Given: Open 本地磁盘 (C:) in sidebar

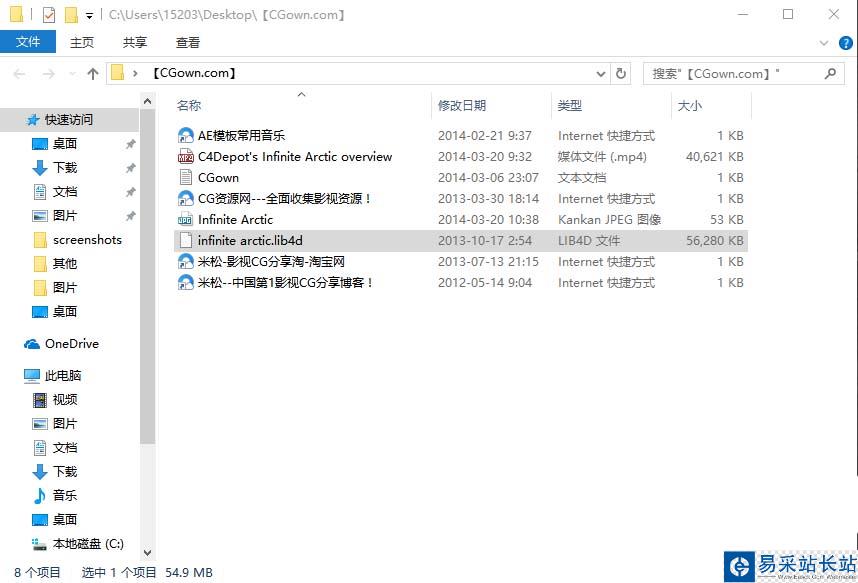Looking at the screenshot, I should (x=88, y=544).
